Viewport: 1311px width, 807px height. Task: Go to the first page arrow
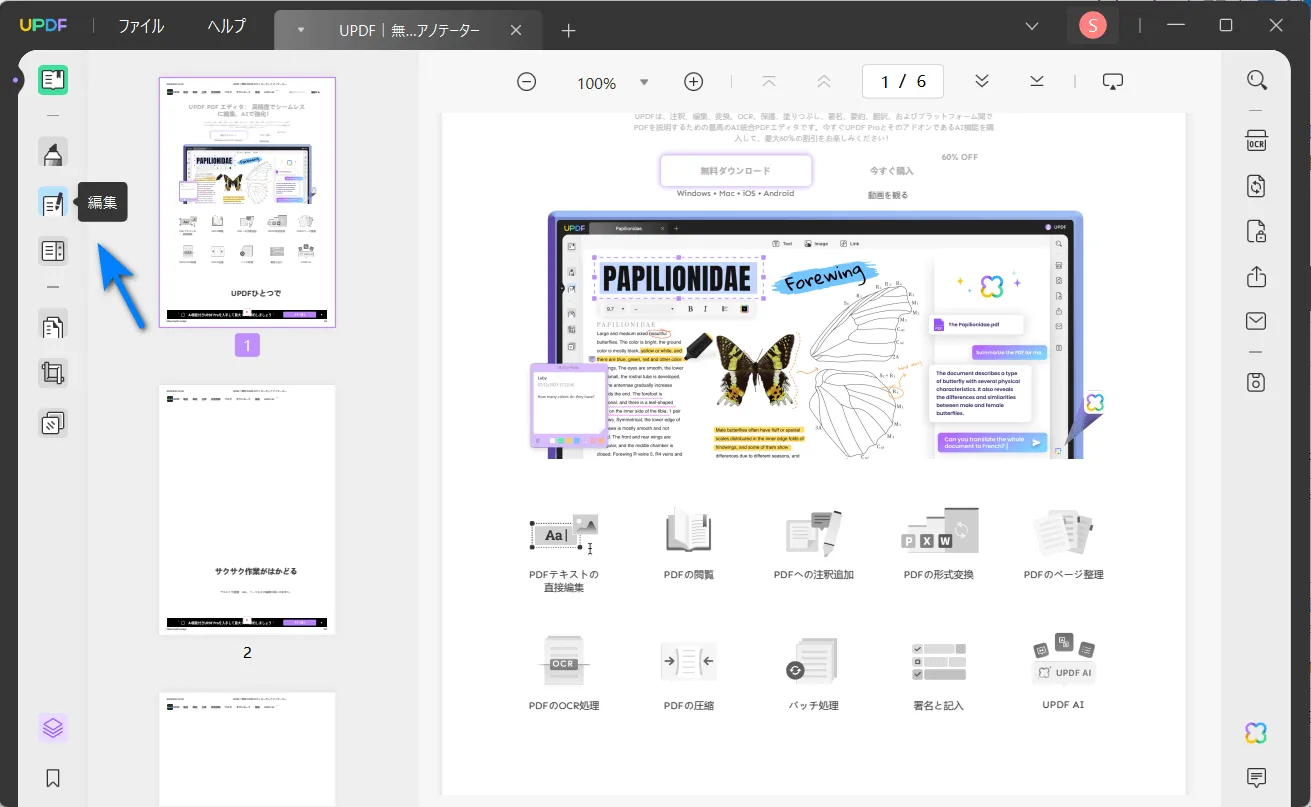coord(769,82)
